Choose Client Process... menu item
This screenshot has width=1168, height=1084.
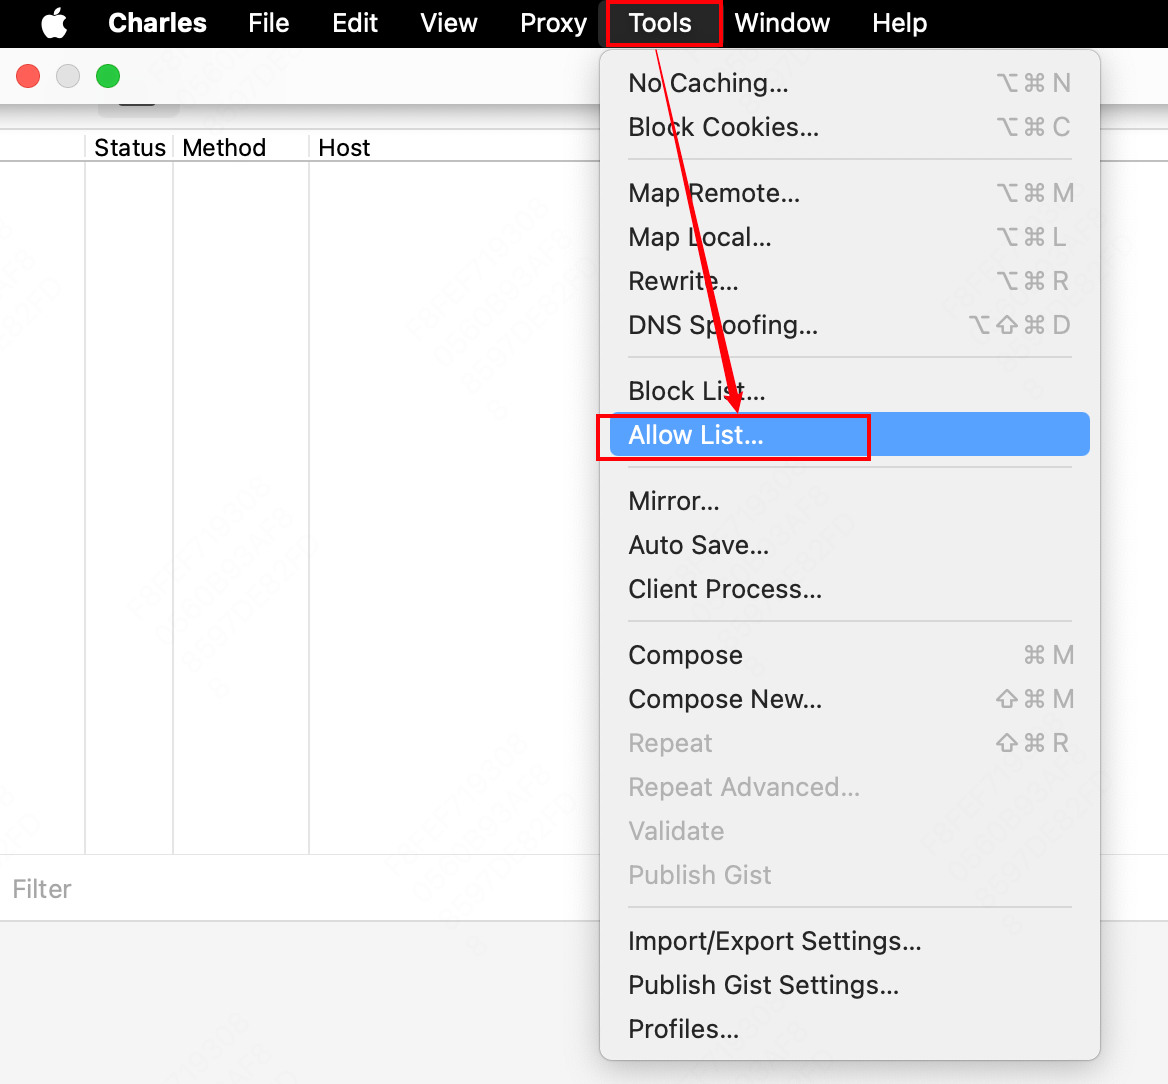(x=849, y=589)
